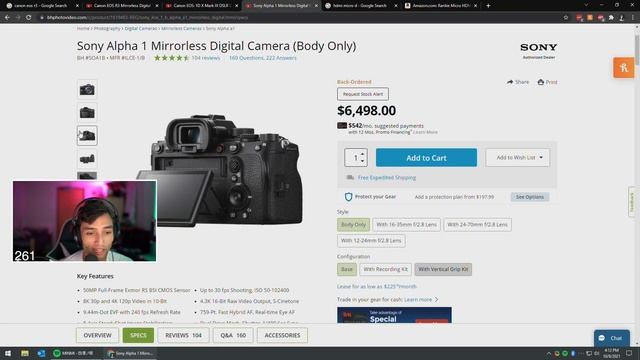Open the Add to Wish List dropdown
640x360 pixels.
tap(518, 158)
